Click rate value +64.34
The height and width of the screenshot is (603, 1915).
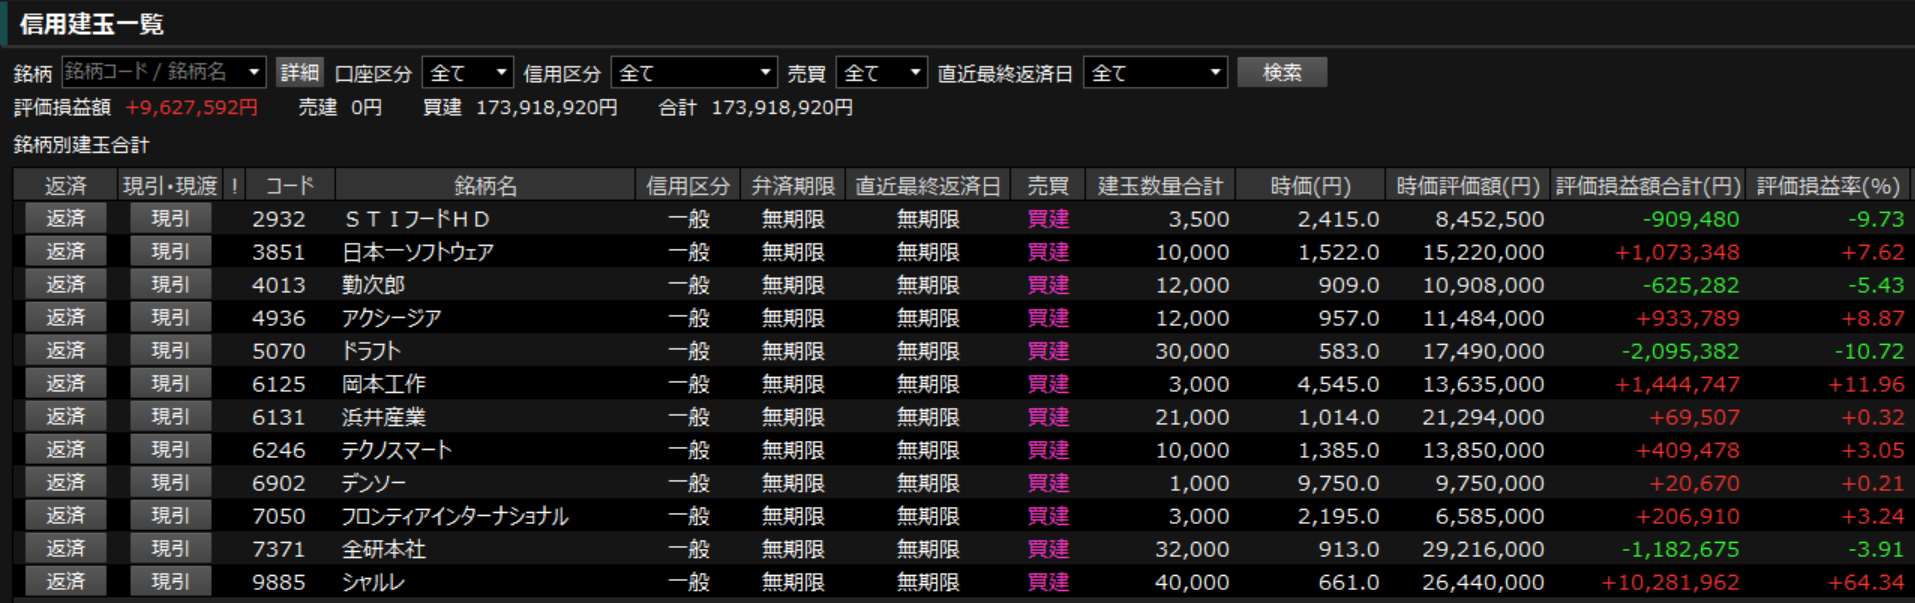tap(1866, 582)
